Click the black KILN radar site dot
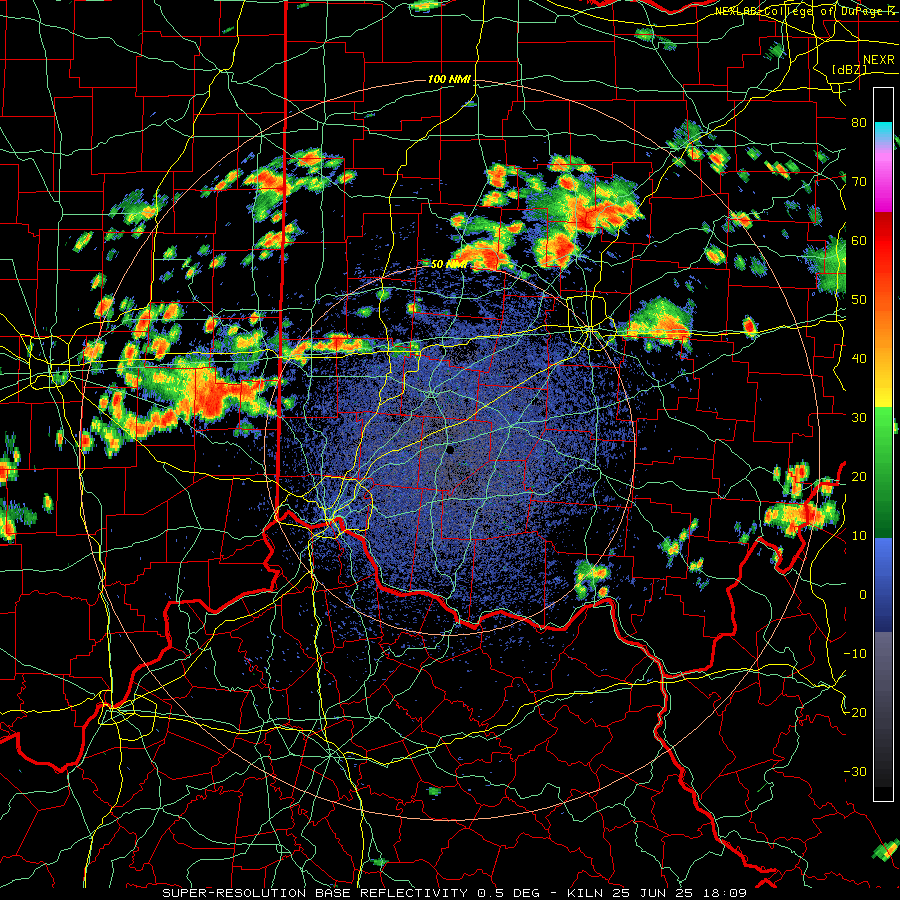This screenshot has width=900, height=900. [451, 449]
